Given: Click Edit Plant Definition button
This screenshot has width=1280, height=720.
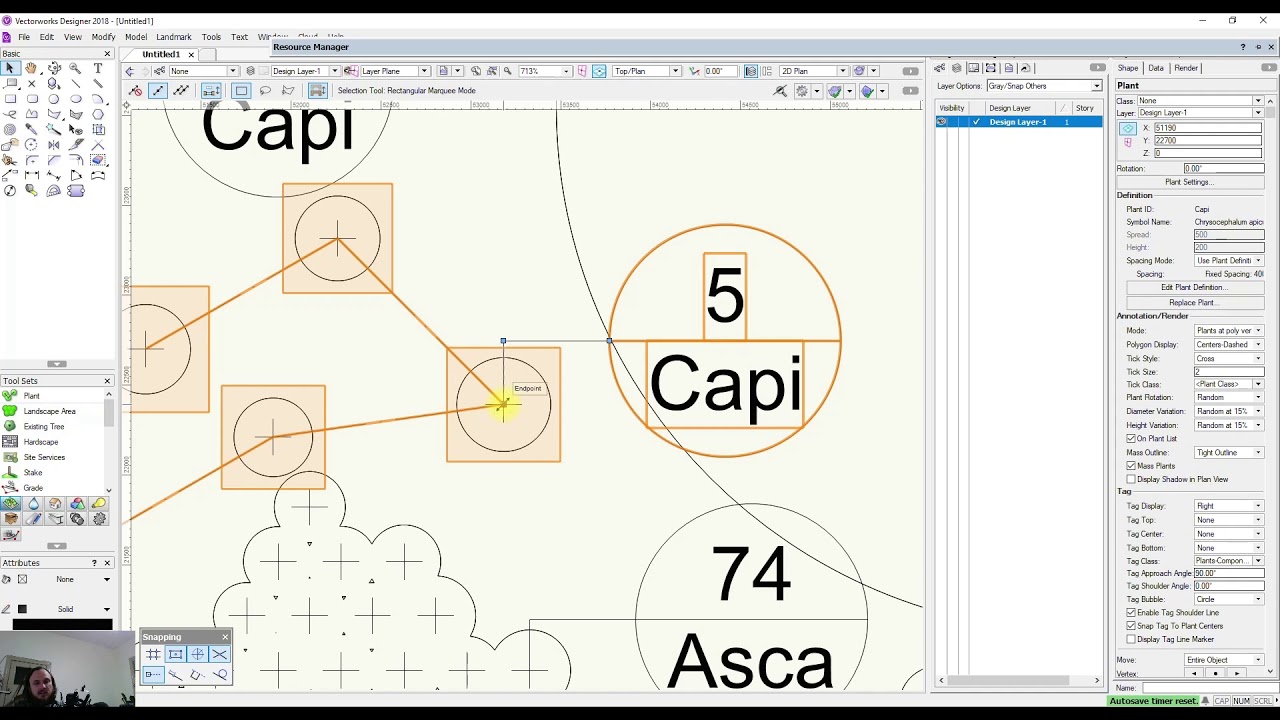Looking at the screenshot, I should pos(1193,288).
